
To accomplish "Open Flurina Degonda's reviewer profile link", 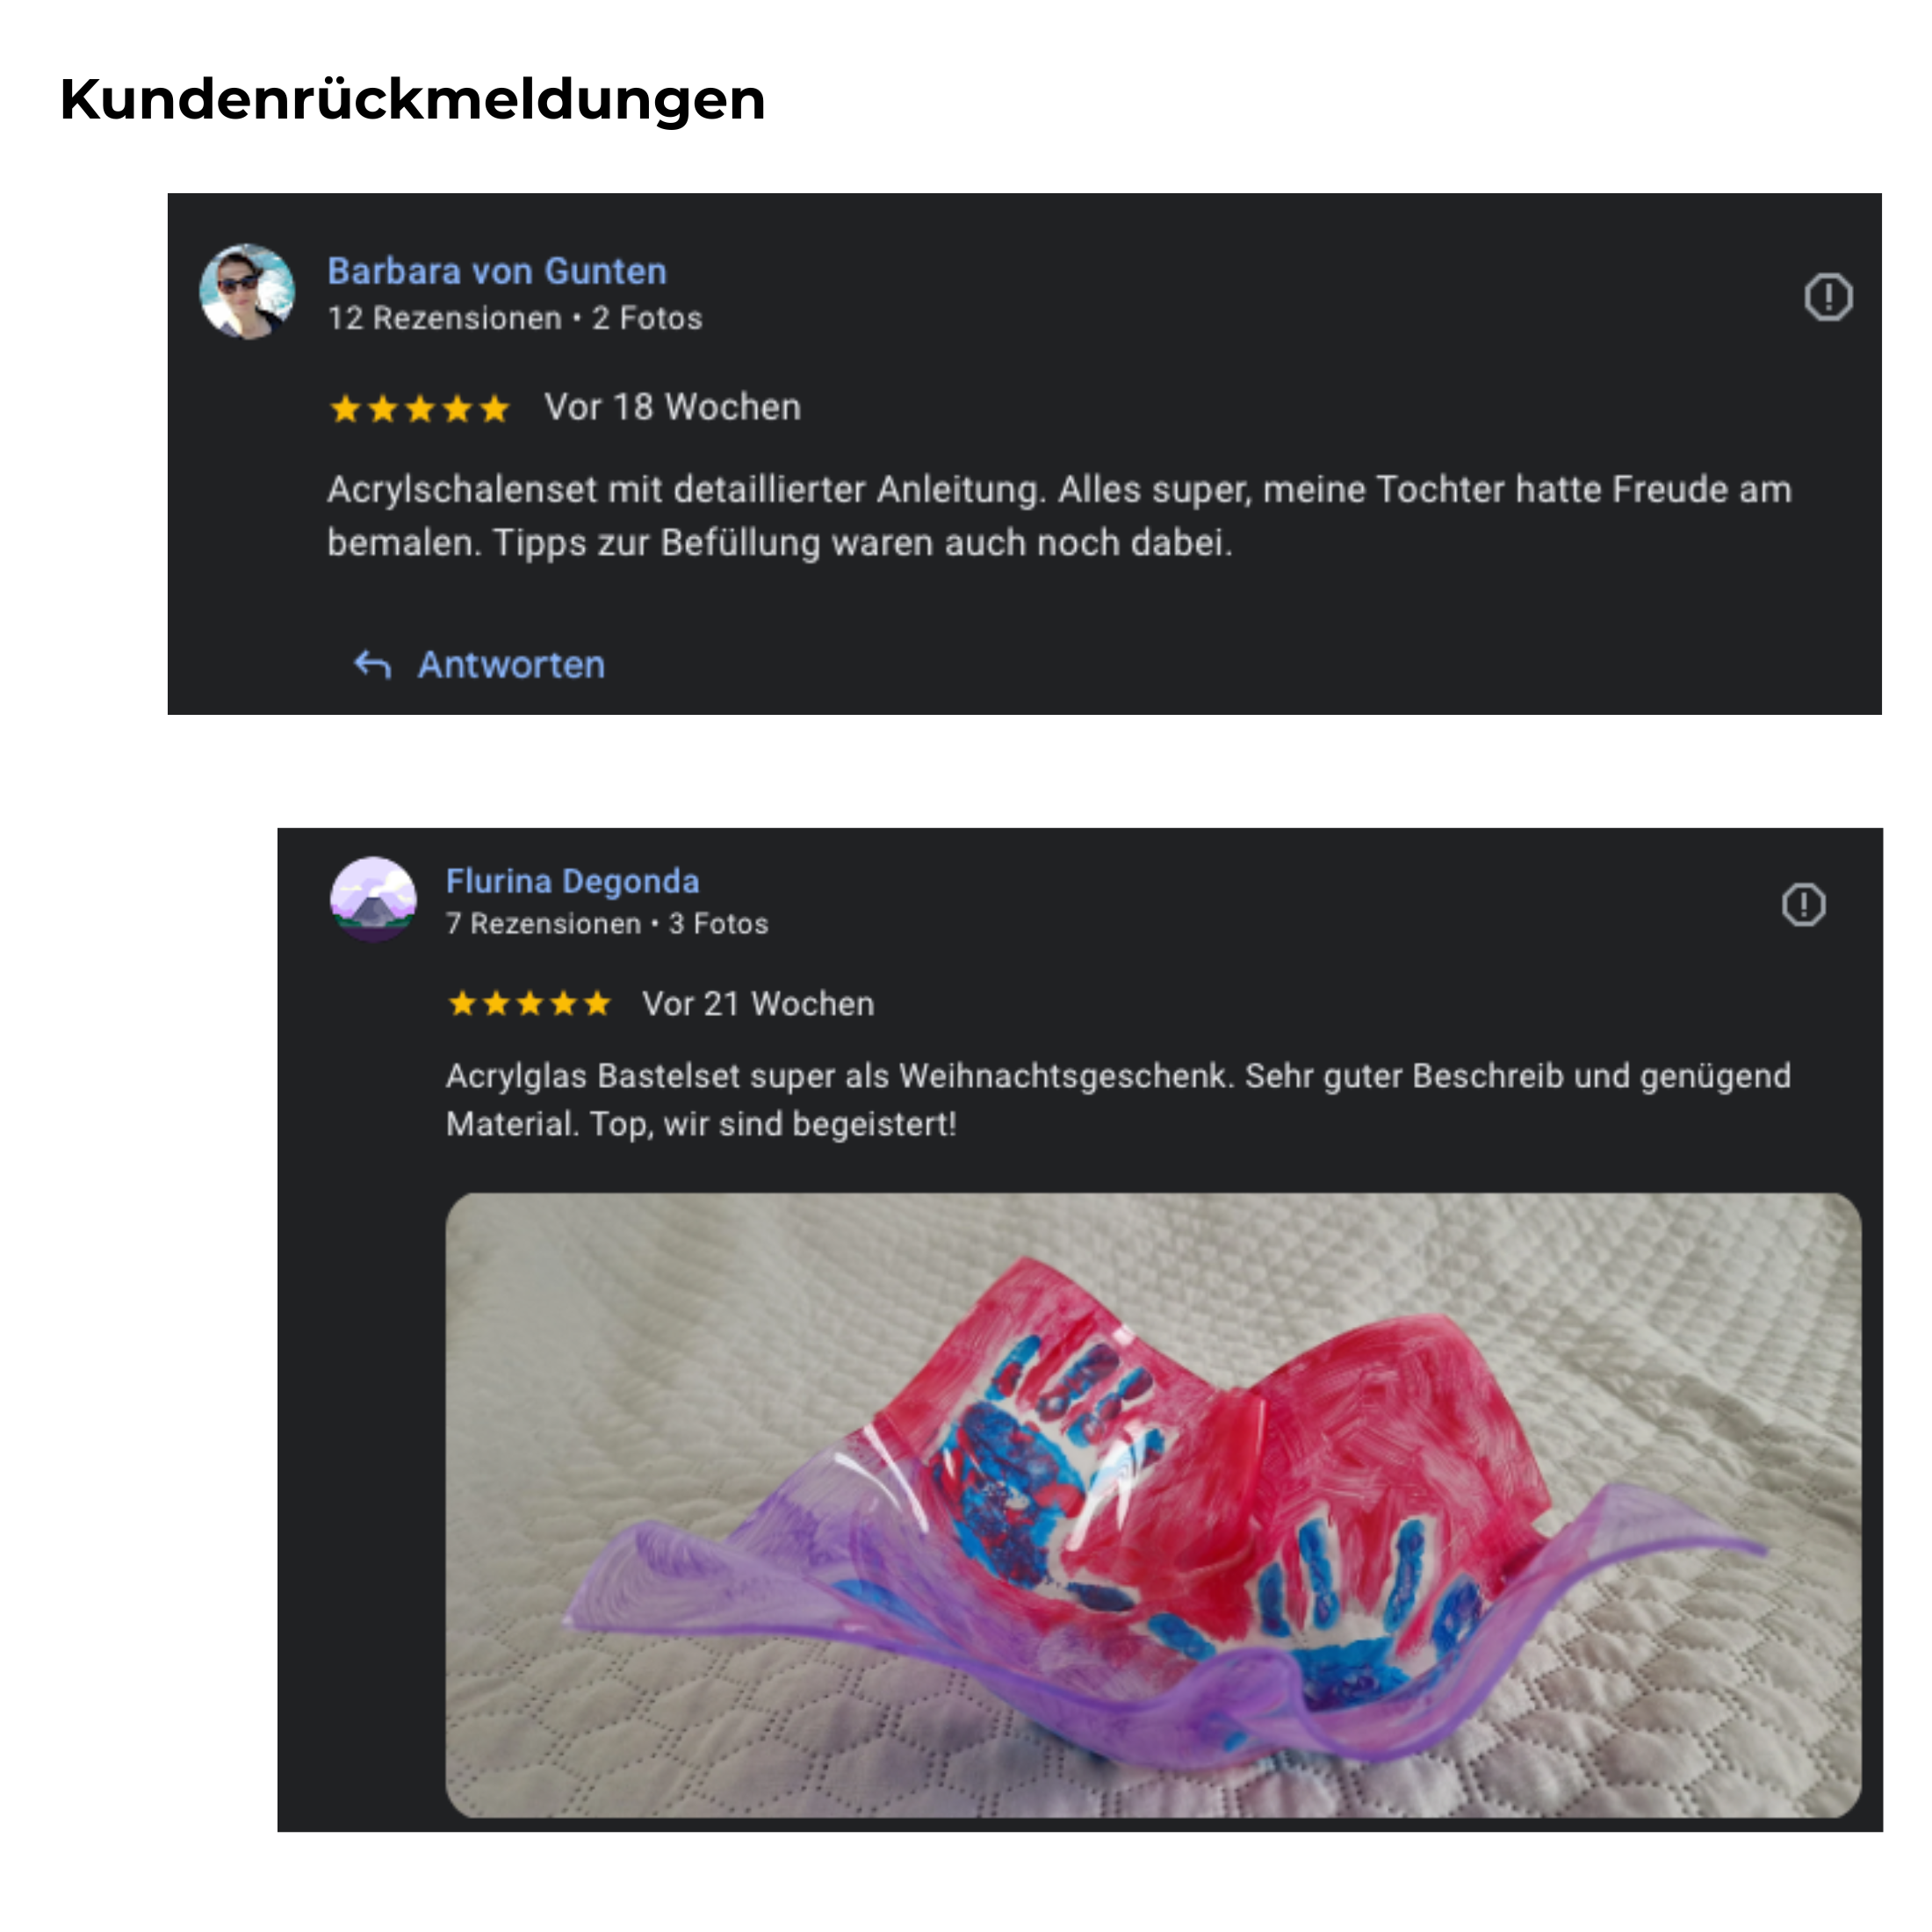I will point(572,881).
